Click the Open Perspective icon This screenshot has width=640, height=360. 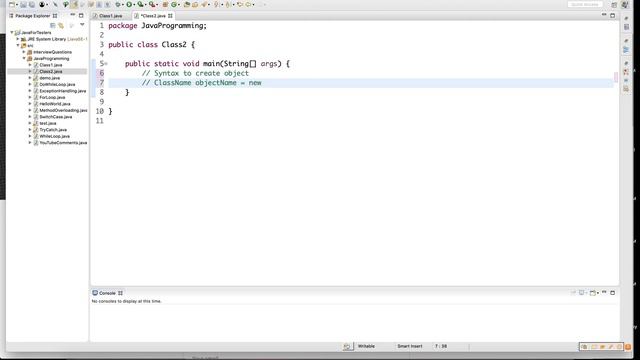614,4
